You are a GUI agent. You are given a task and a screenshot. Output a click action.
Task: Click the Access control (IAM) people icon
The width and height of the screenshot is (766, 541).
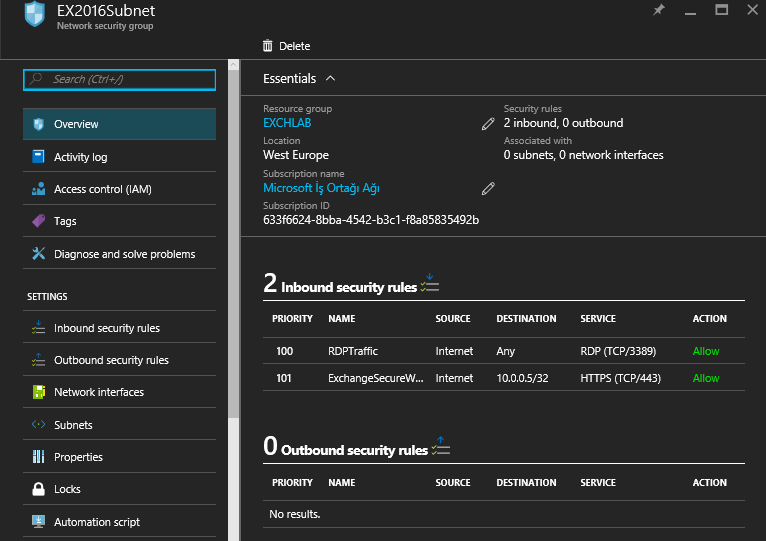[x=38, y=189]
